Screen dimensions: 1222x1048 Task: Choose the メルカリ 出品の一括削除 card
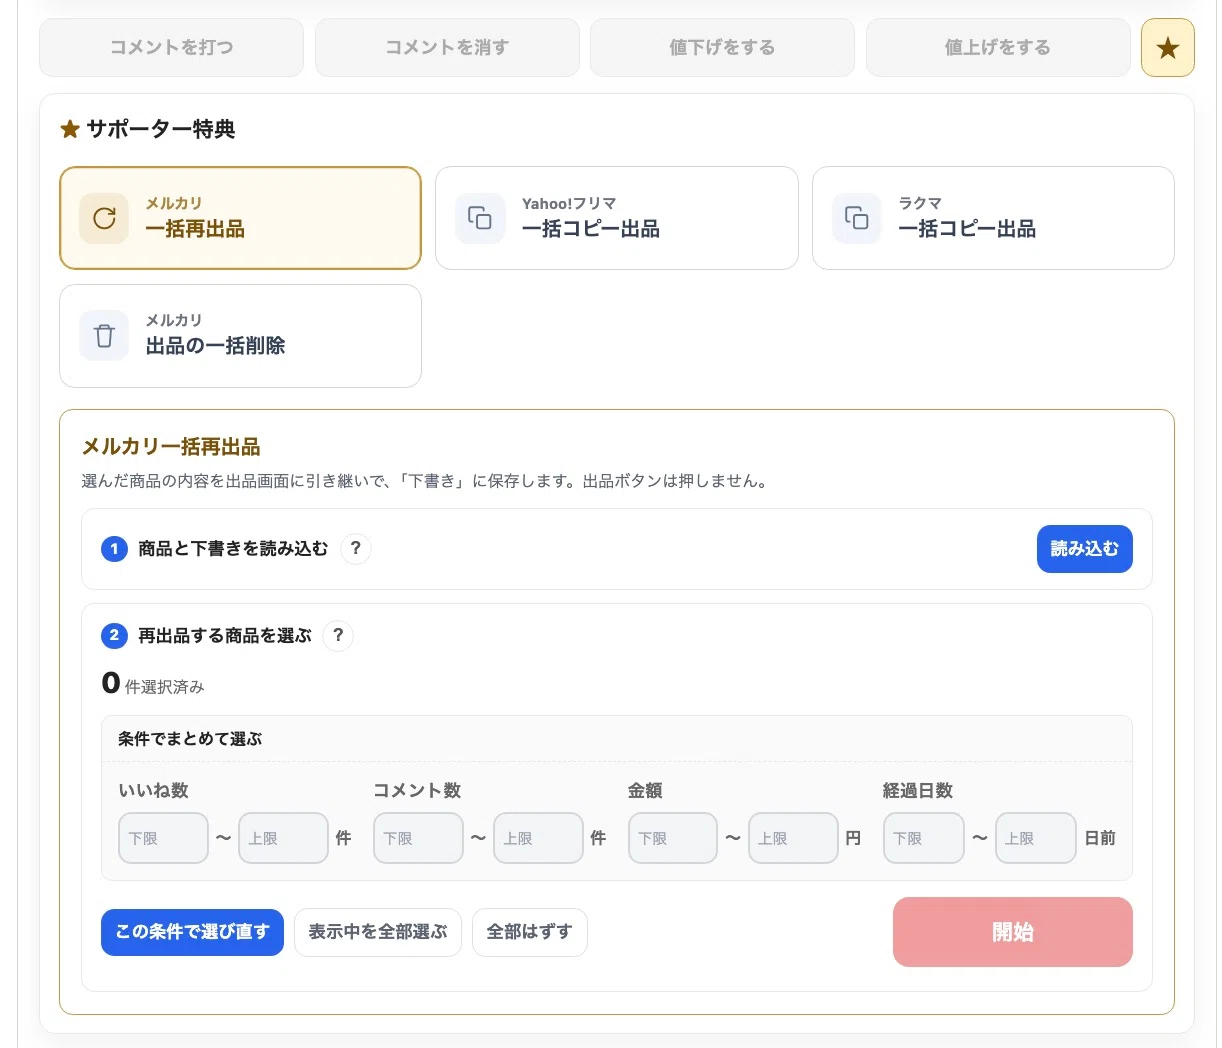coord(240,335)
